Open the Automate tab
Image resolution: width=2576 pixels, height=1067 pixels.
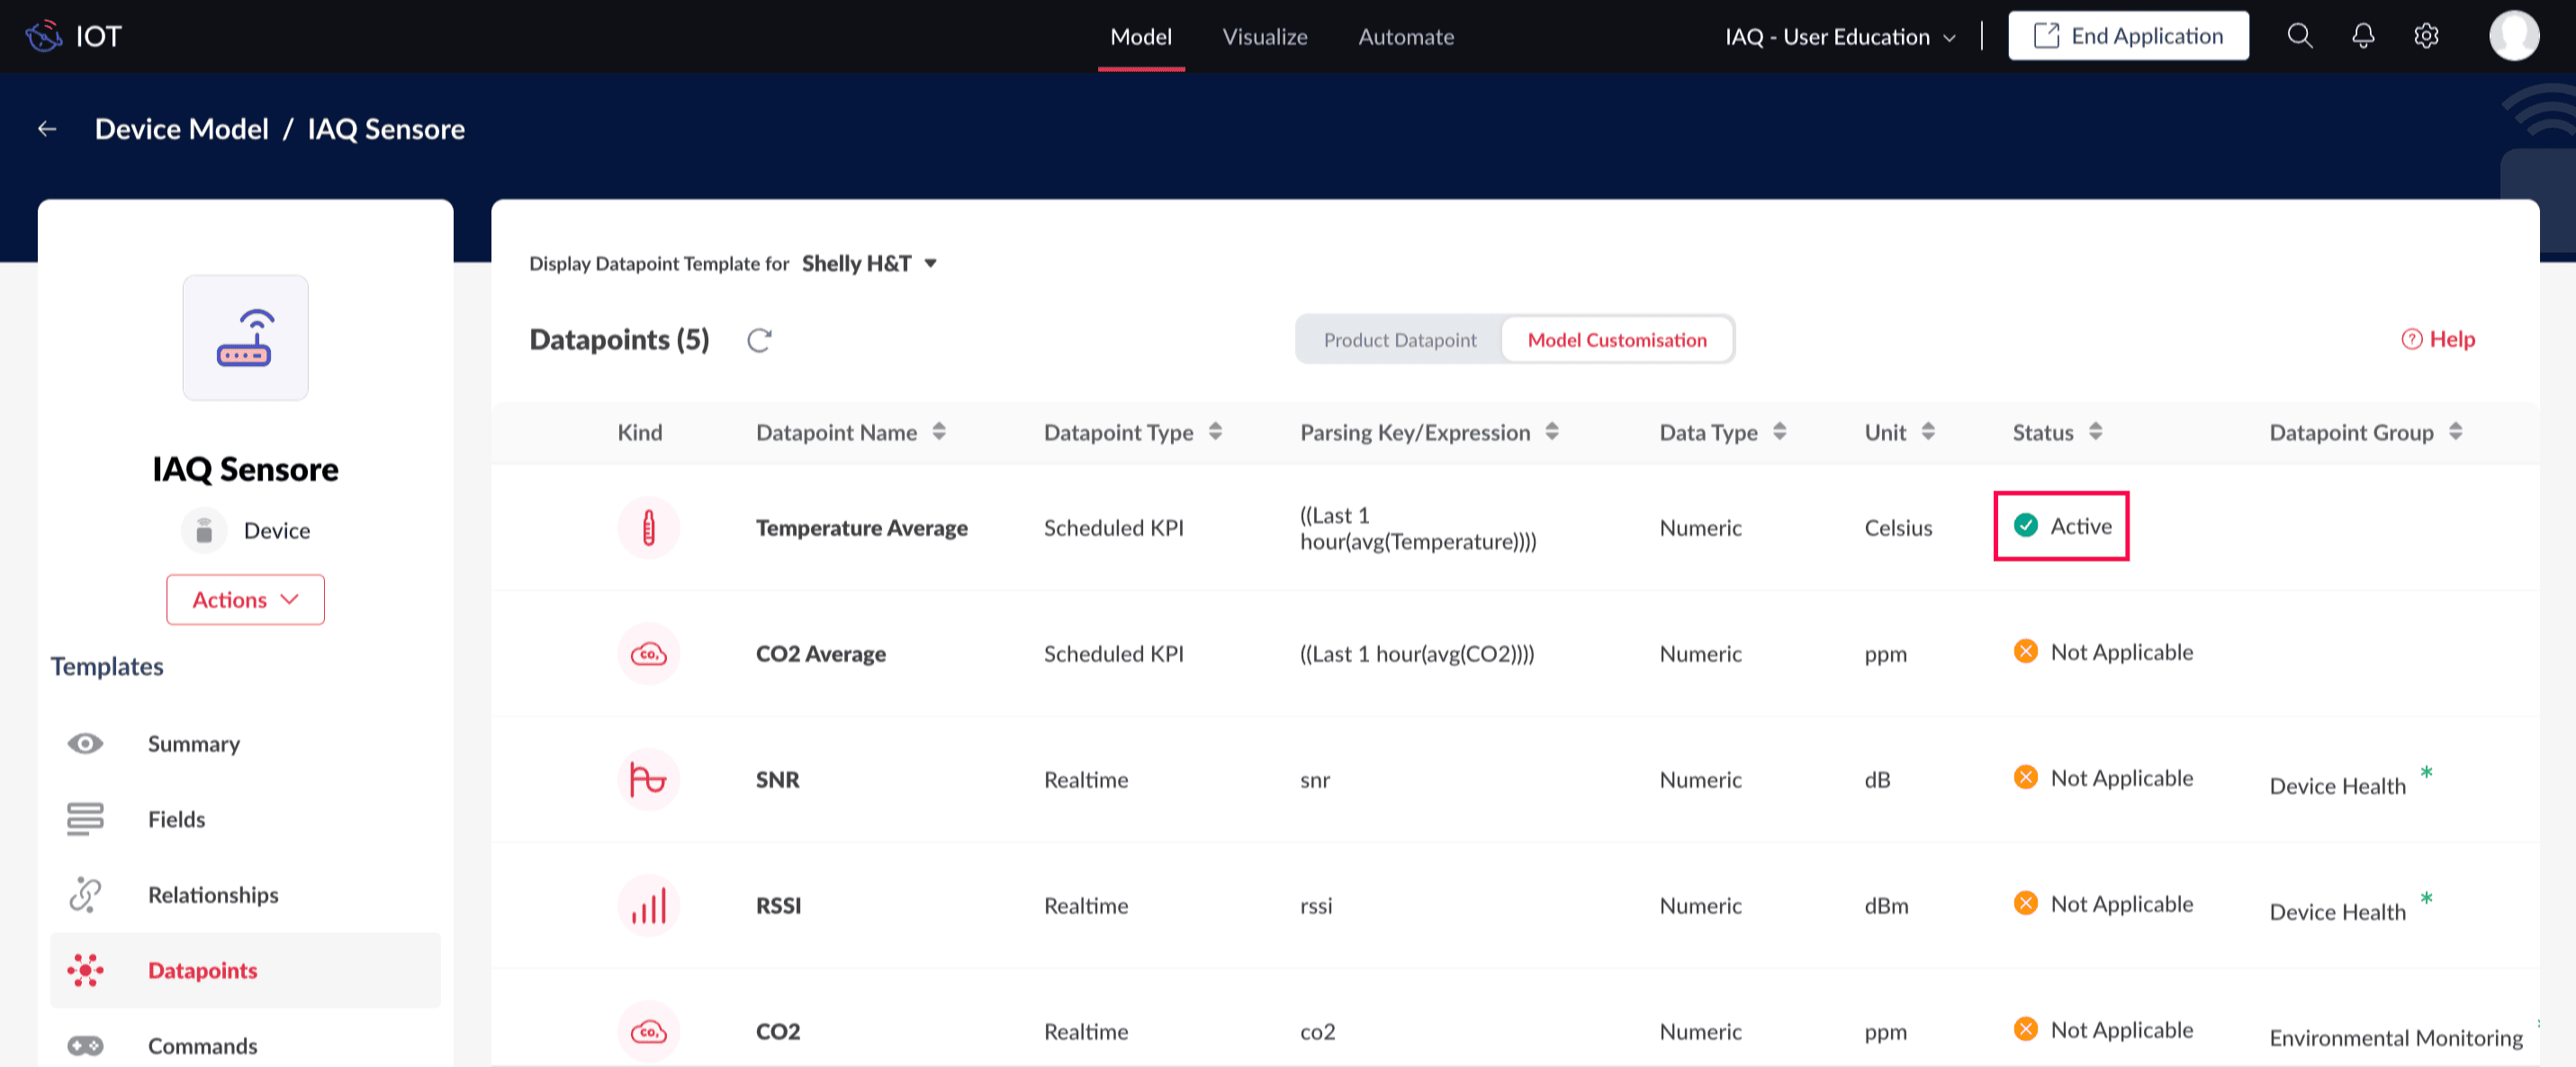(1405, 37)
